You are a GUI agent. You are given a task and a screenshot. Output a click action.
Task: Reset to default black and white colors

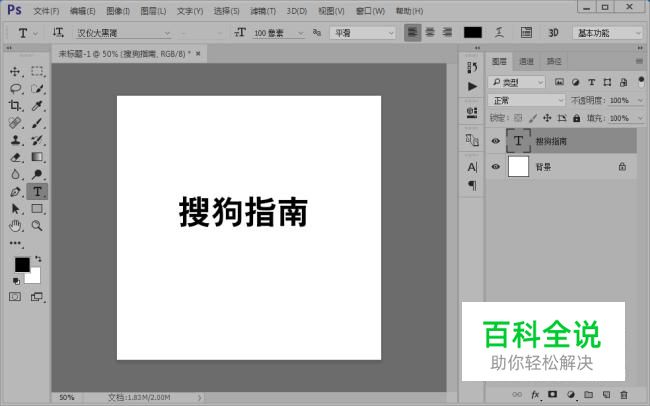pyautogui.click(x=16, y=282)
